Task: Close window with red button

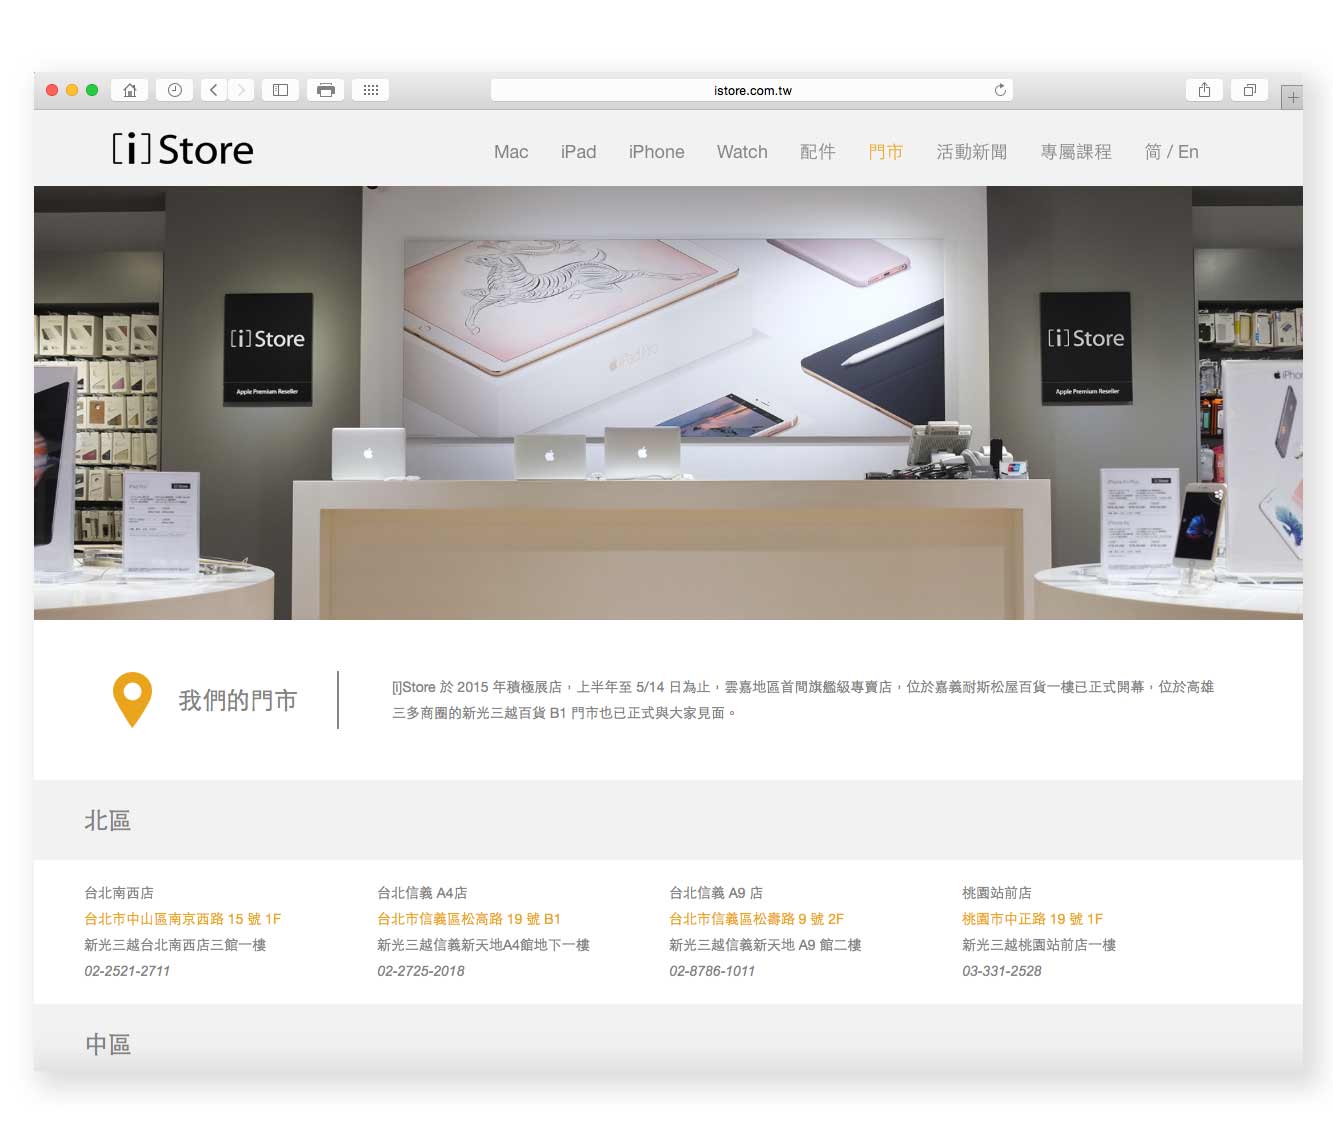Action: (52, 90)
